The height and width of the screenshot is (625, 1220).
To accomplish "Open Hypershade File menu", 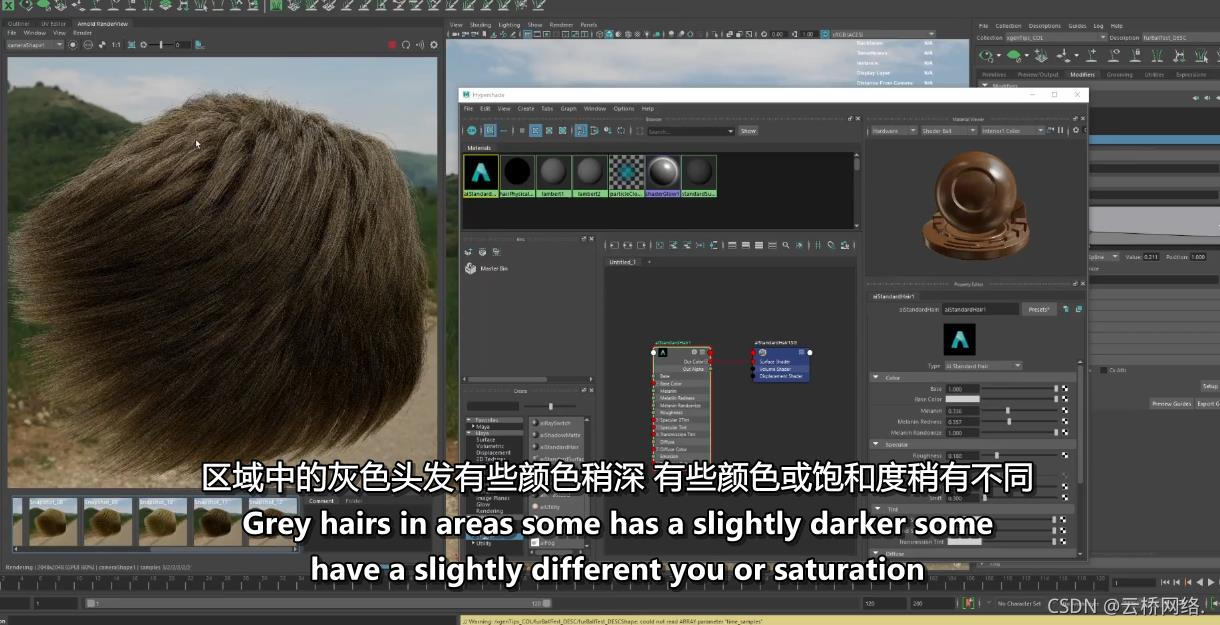I will click(x=468, y=108).
